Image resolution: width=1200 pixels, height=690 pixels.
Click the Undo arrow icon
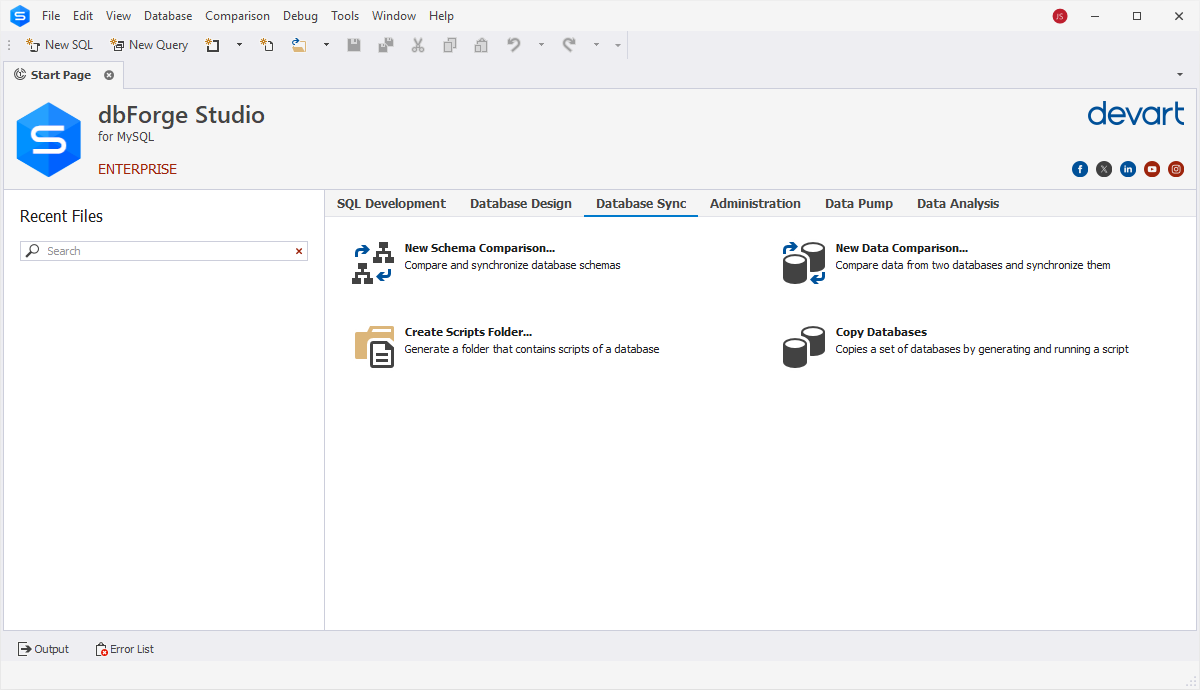point(514,45)
